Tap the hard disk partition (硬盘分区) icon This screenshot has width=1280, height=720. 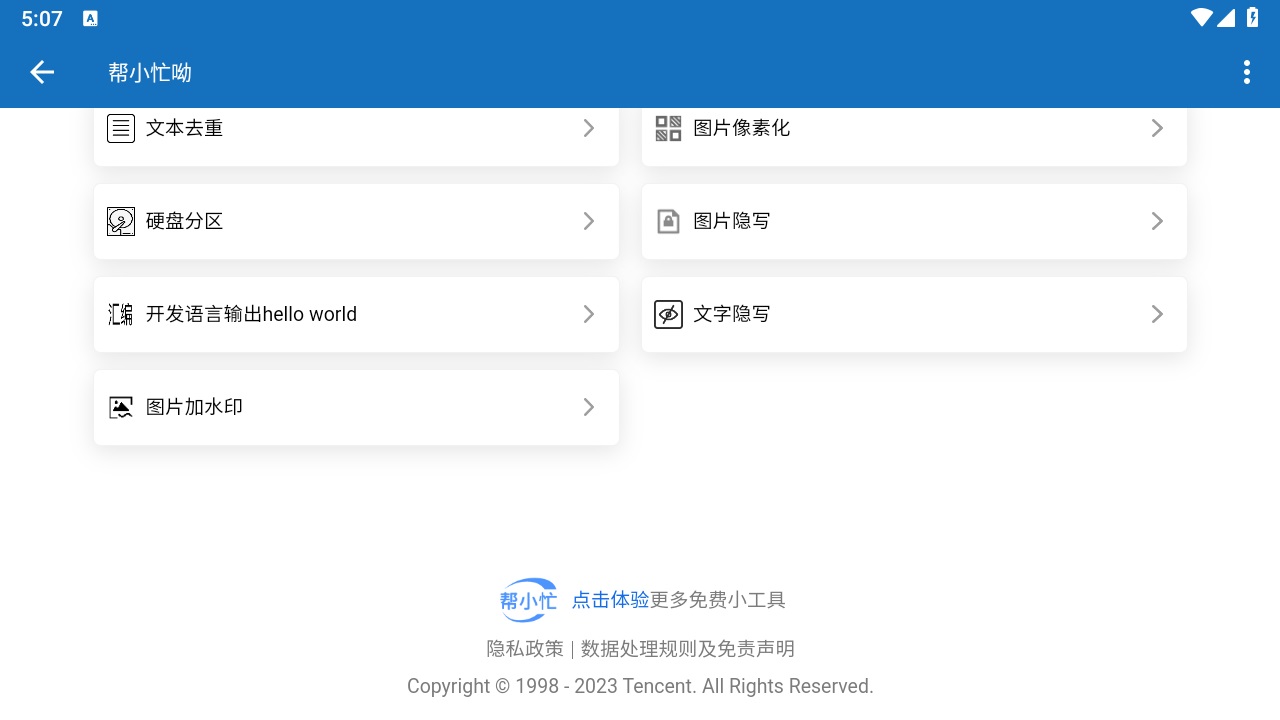coord(121,221)
